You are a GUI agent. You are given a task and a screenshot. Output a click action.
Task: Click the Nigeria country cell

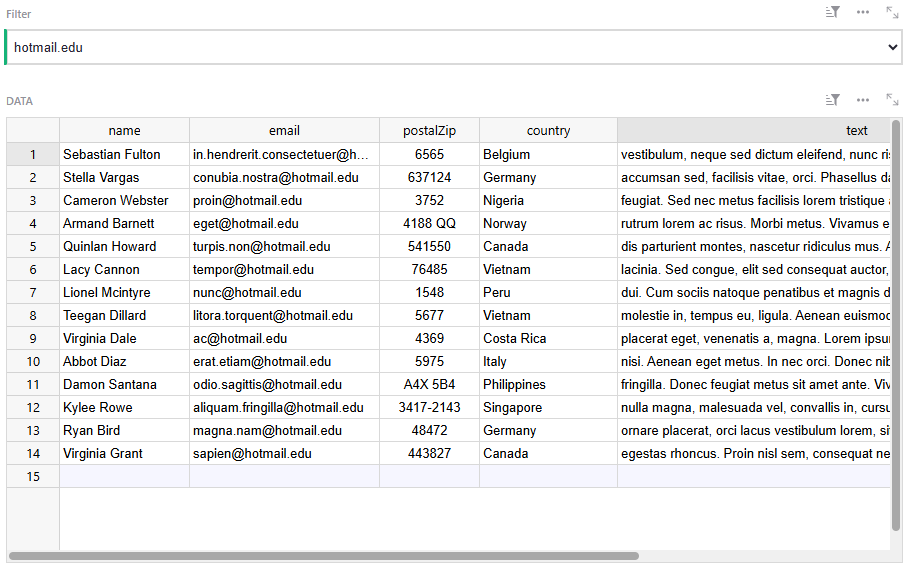(548, 201)
